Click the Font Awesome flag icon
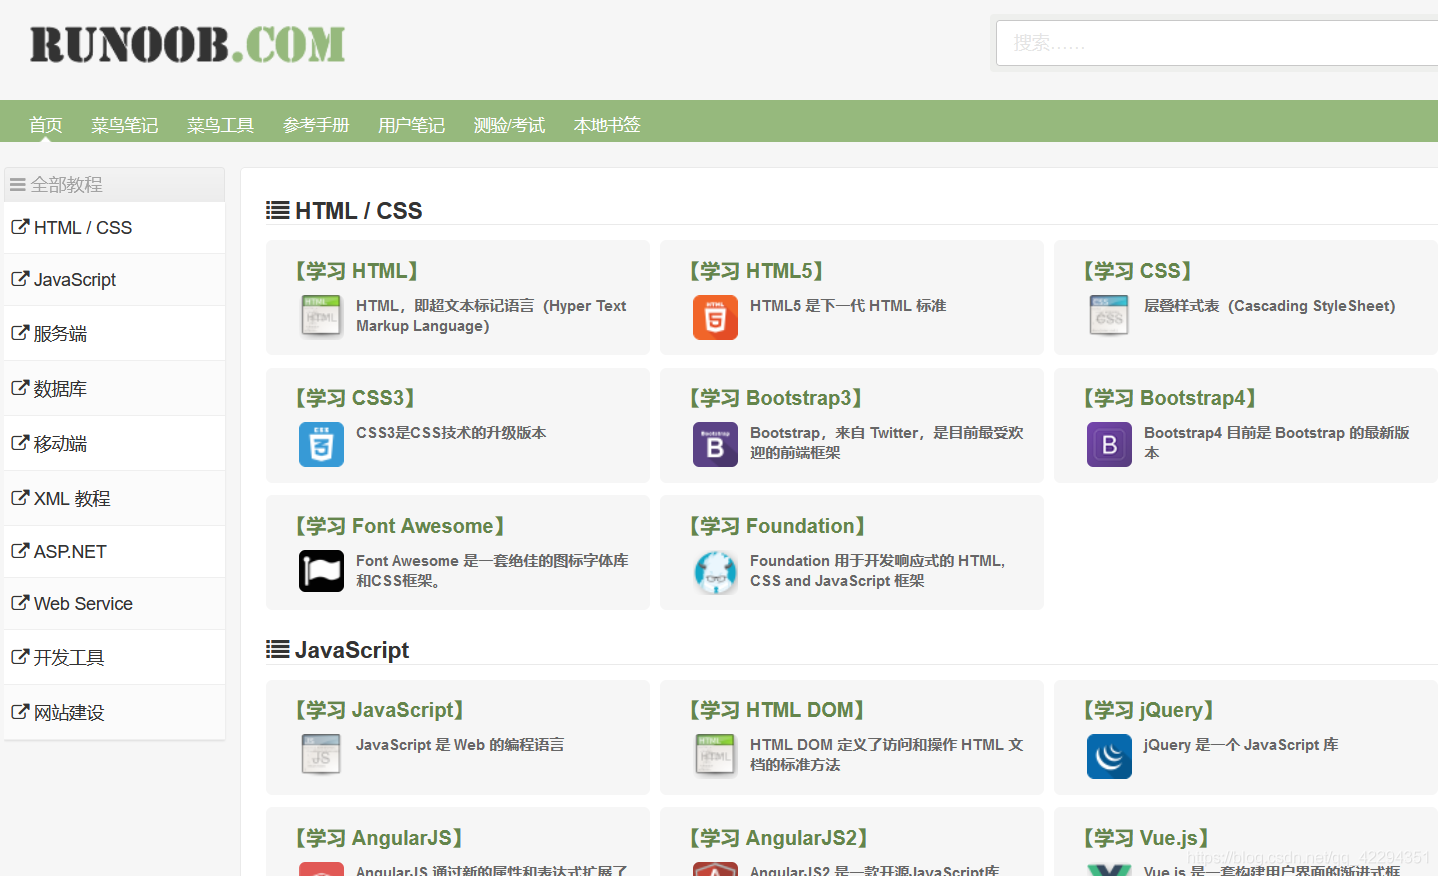The height and width of the screenshot is (876, 1438). click(x=321, y=571)
